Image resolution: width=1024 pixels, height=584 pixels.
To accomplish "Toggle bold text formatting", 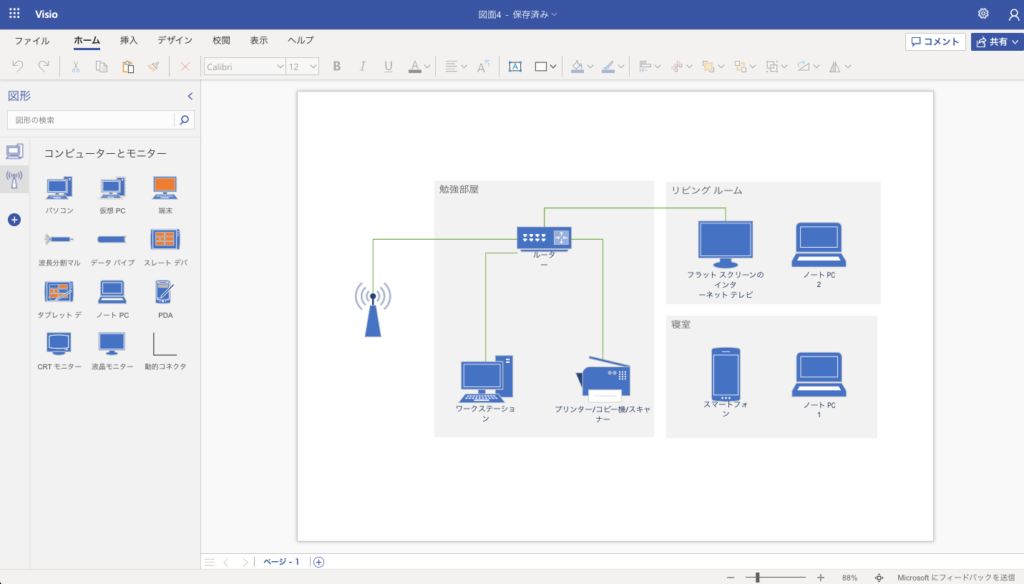I will 336,67.
